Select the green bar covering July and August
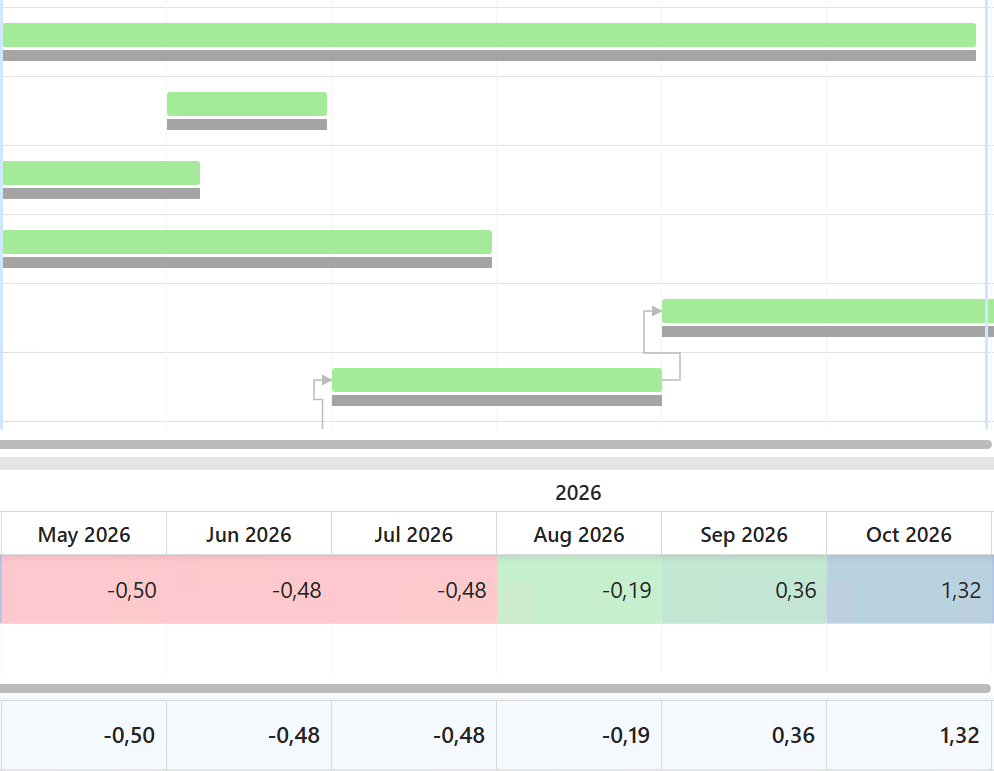The image size is (994, 771). point(497,380)
